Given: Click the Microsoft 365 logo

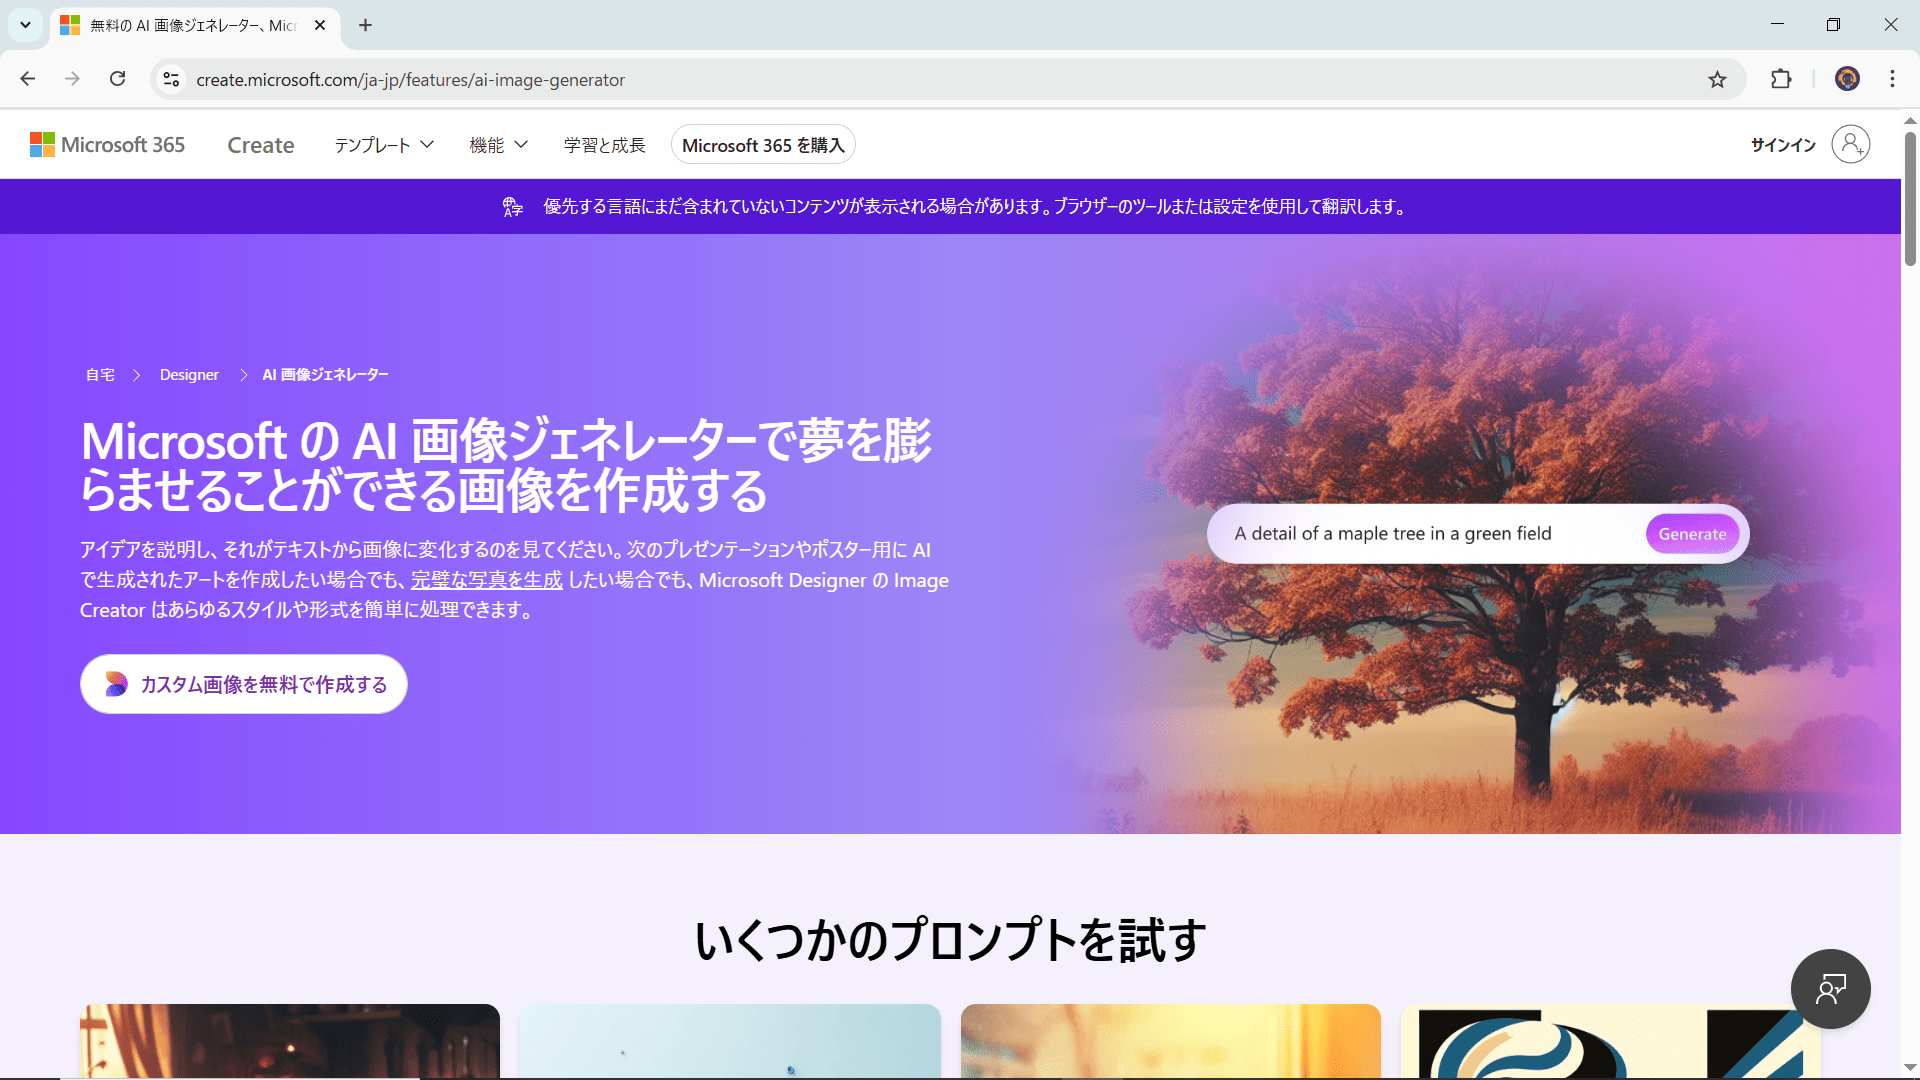Looking at the screenshot, I should click(107, 145).
